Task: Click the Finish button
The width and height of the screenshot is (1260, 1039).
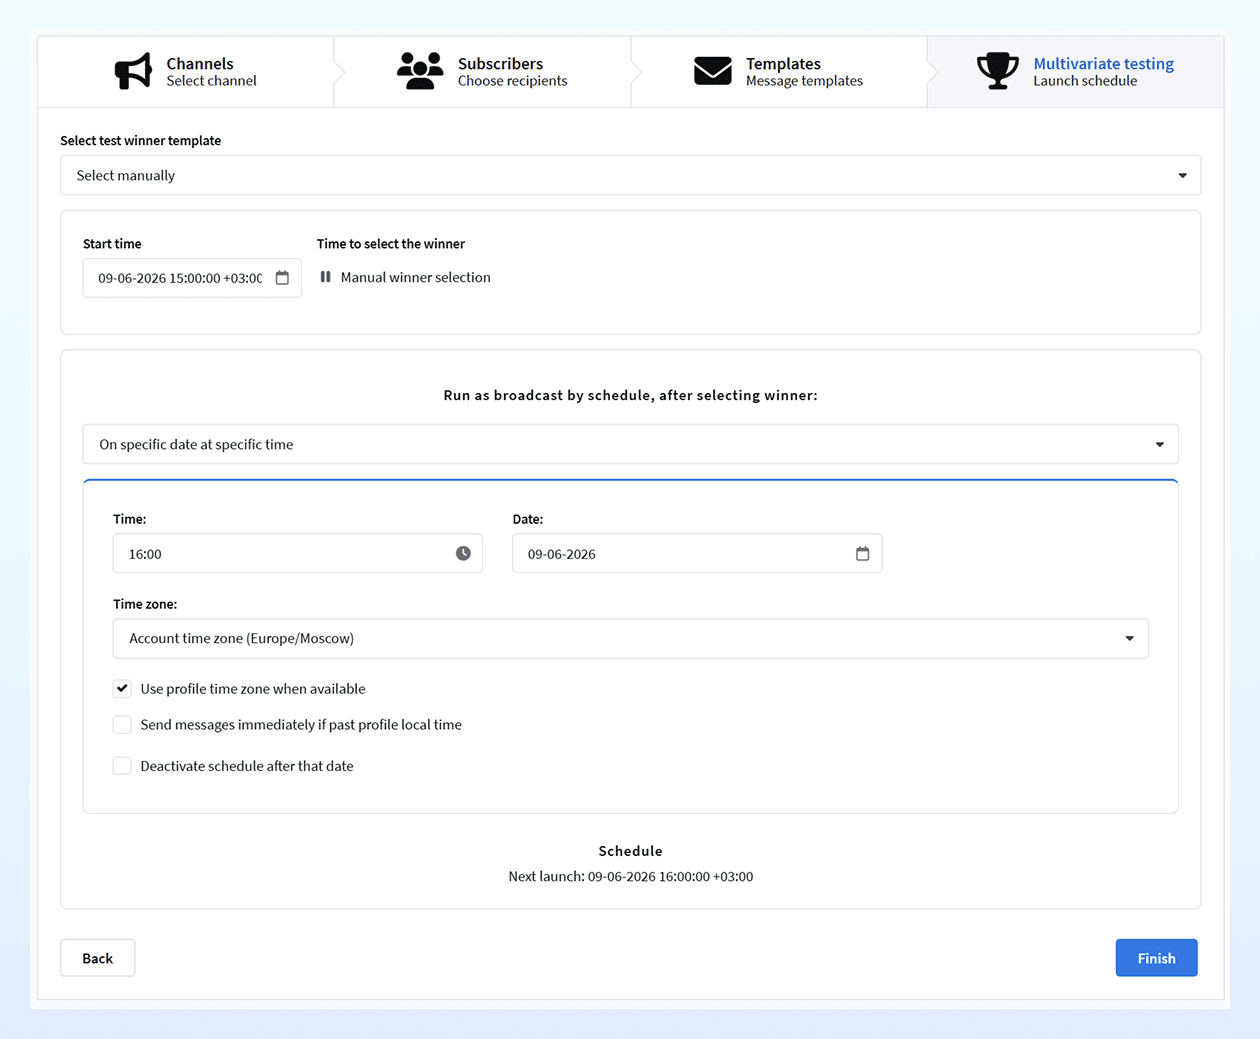Action: point(1156,958)
